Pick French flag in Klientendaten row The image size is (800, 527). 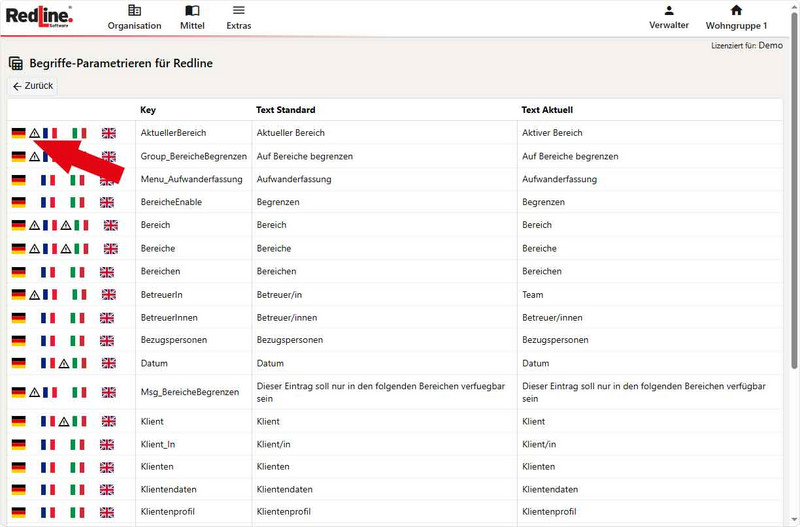(x=48, y=491)
